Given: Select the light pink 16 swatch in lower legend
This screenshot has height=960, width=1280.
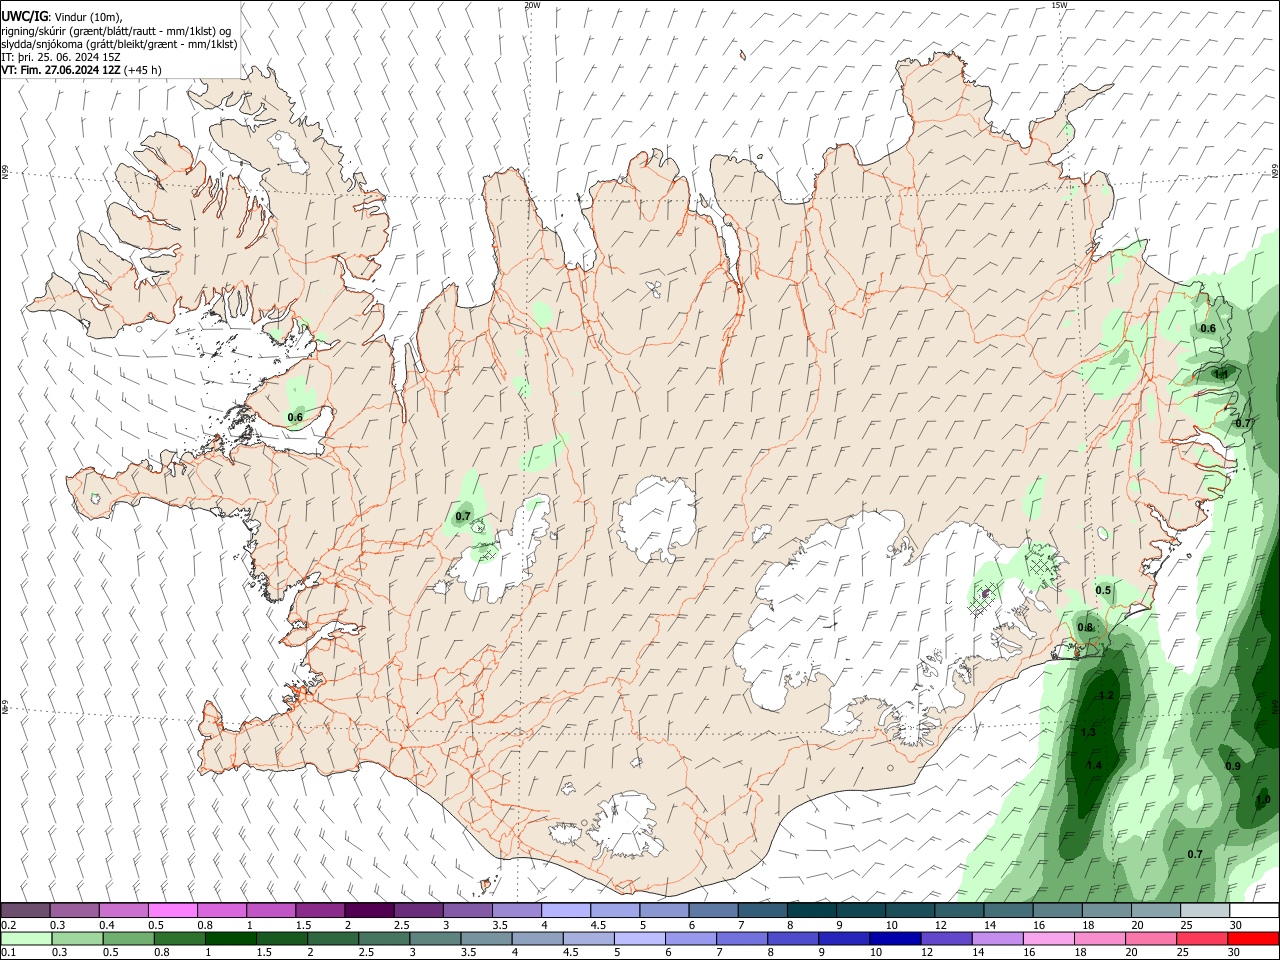Looking at the screenshot, I should pos(1046,939).
